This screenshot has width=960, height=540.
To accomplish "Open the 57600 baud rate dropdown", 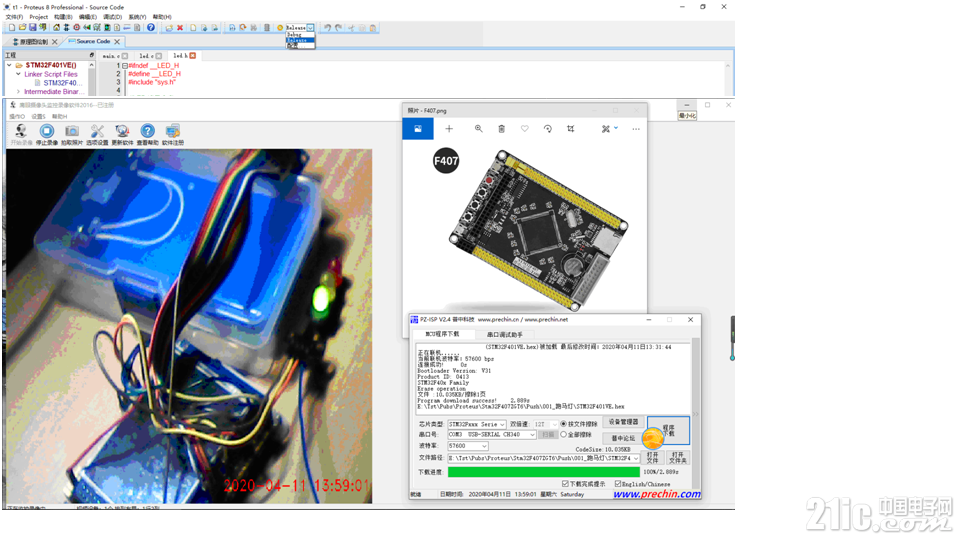I will 484,446.
